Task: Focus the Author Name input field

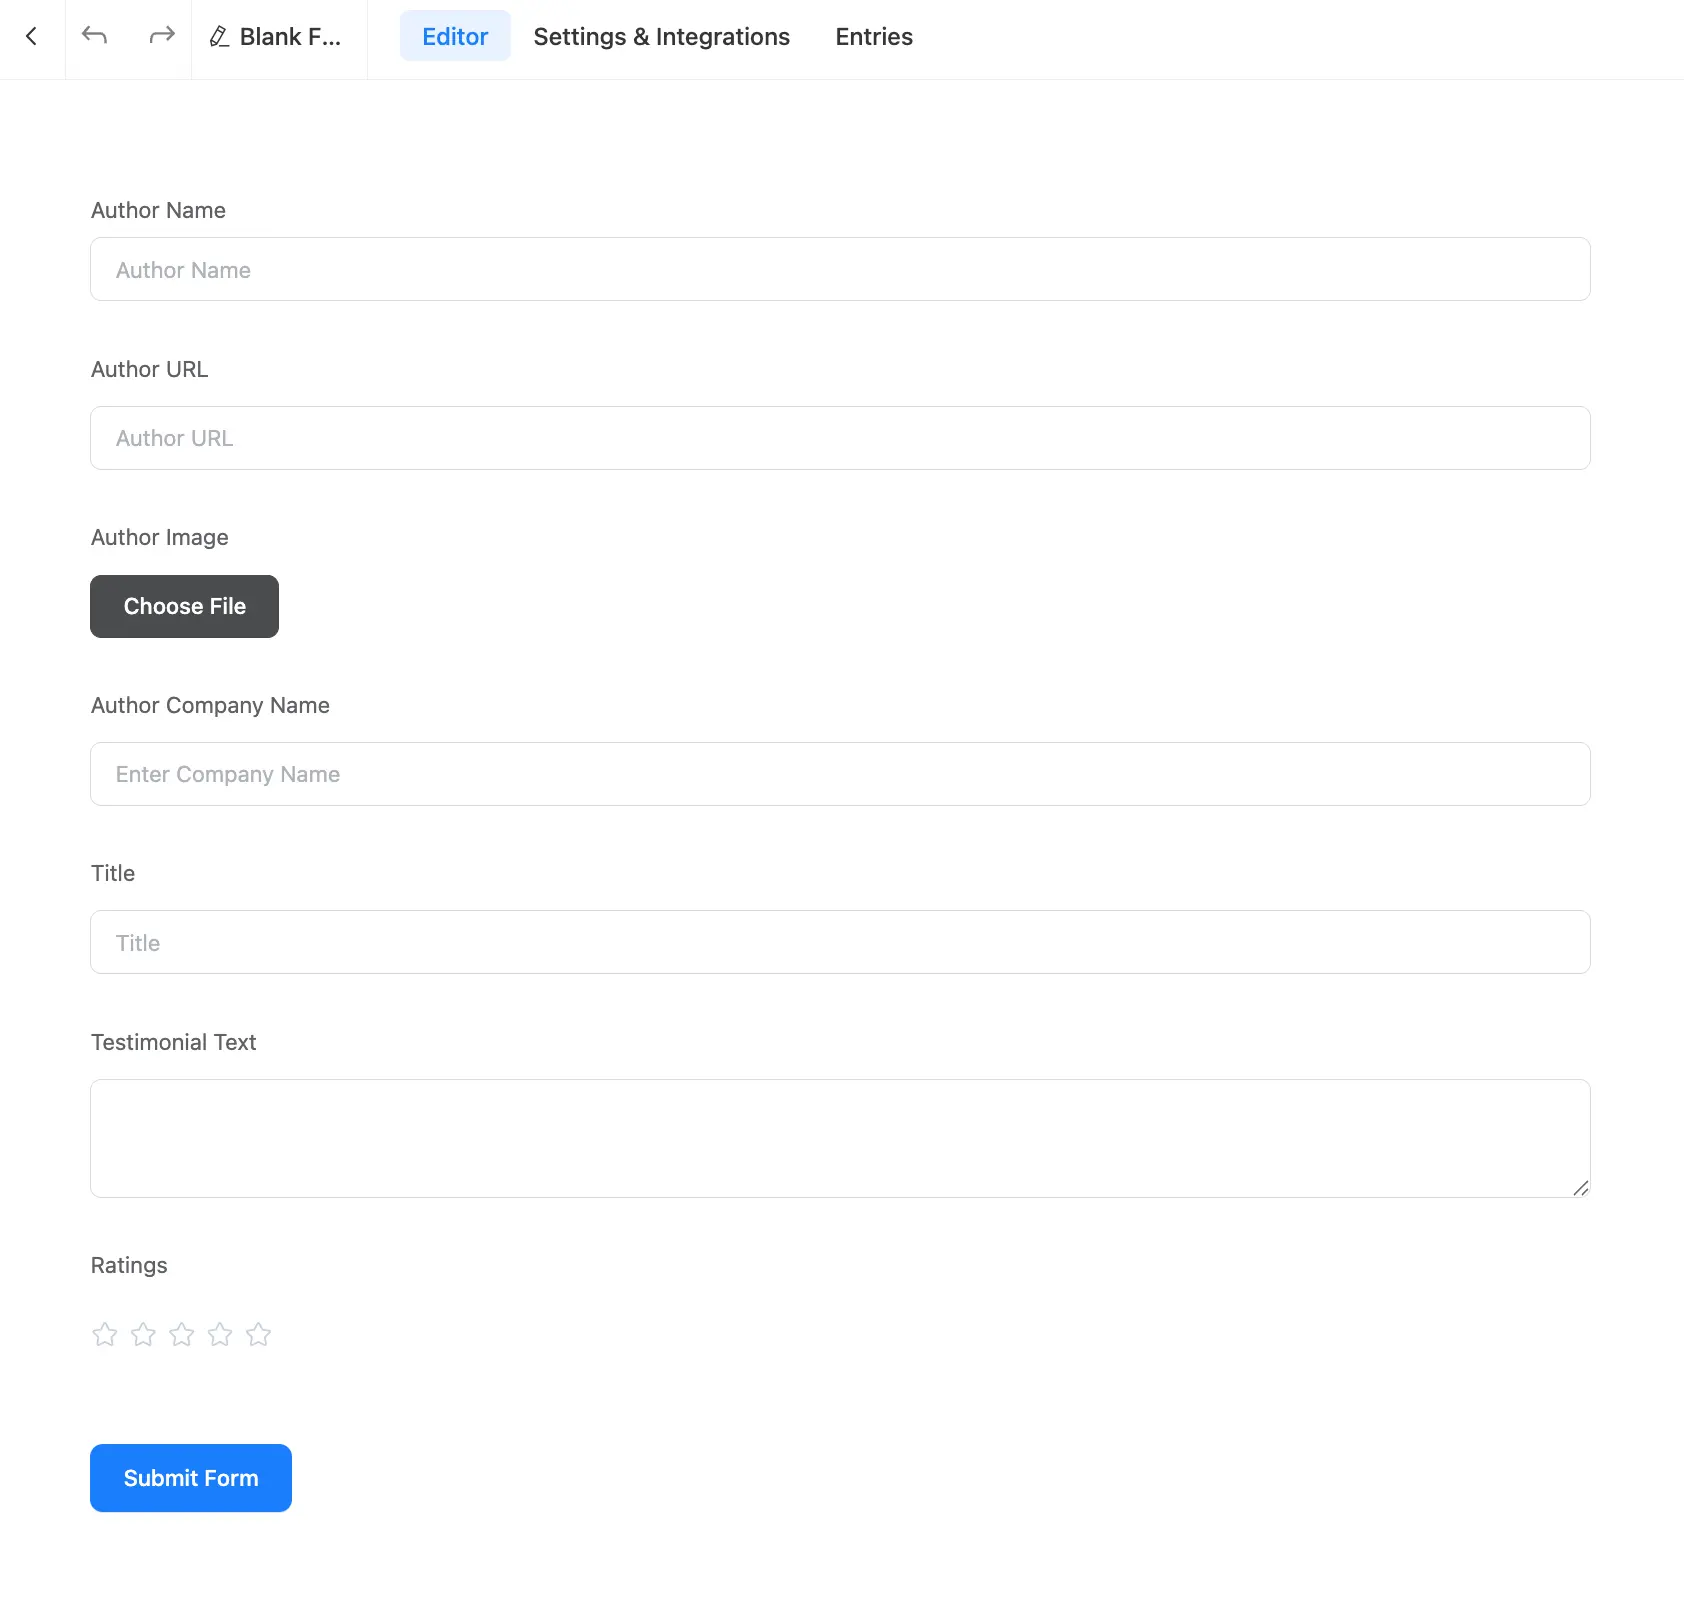Action: [x=840, y=270]
